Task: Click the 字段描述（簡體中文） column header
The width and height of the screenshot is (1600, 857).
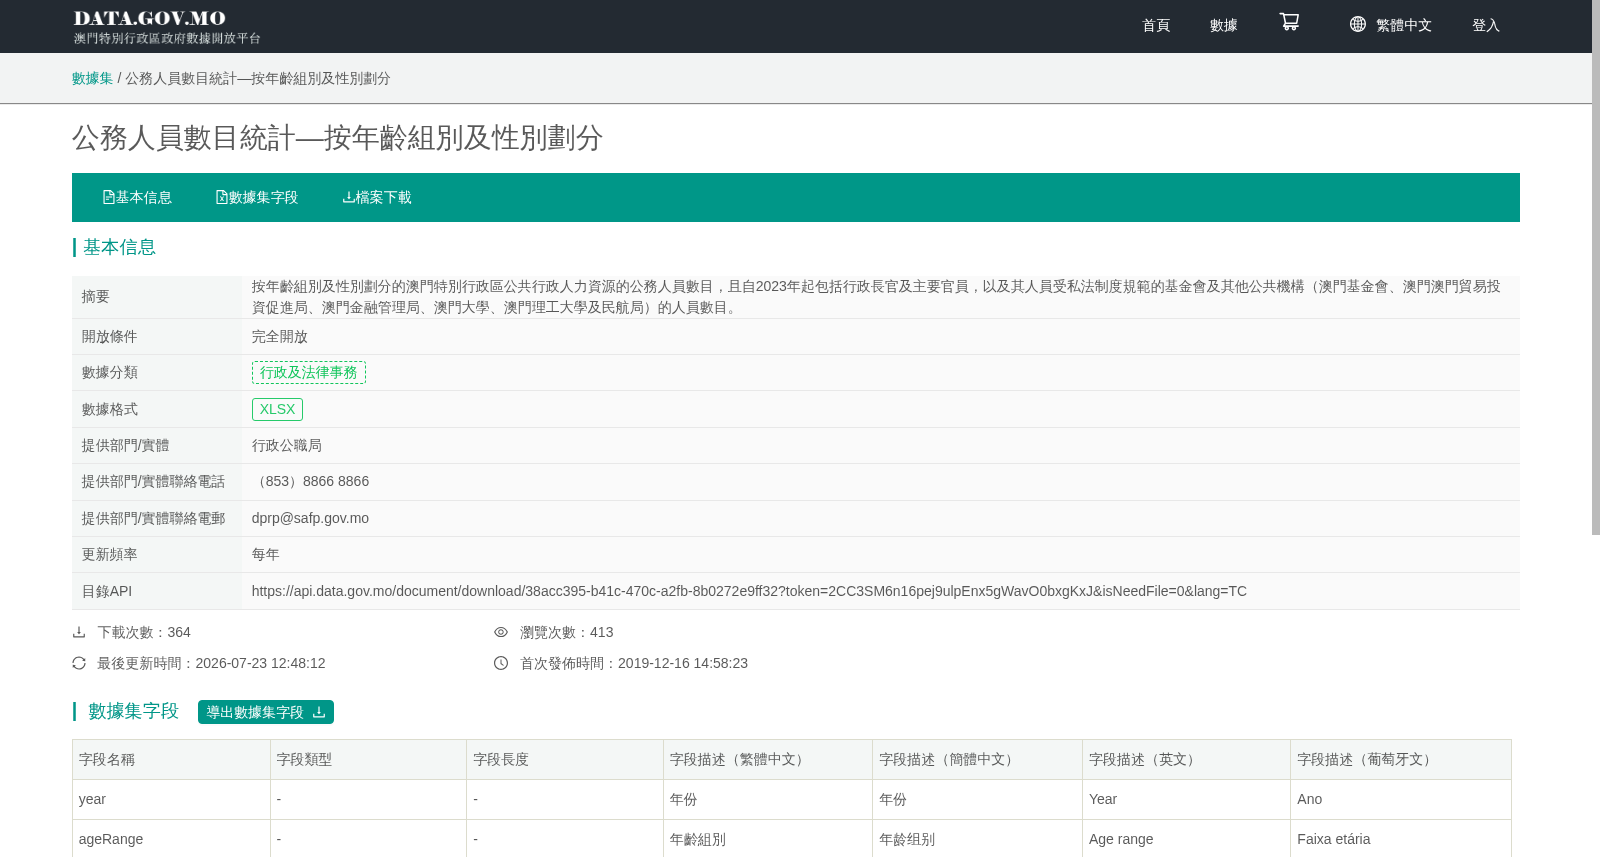Action: pos(977,760)
